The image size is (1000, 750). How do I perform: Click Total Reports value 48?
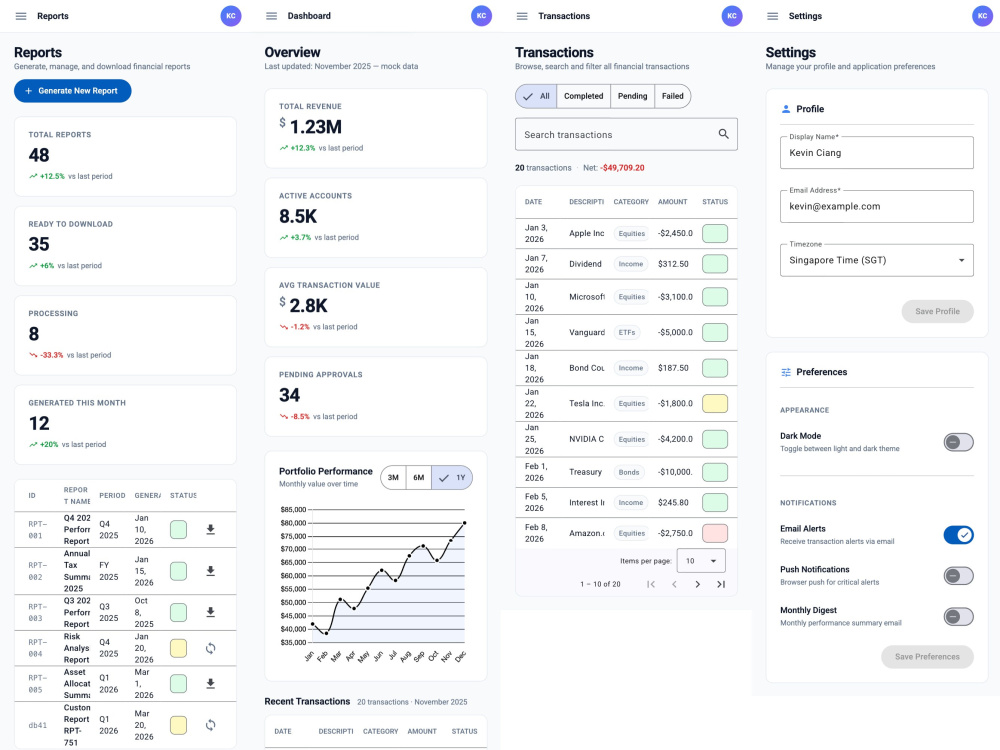39,155
